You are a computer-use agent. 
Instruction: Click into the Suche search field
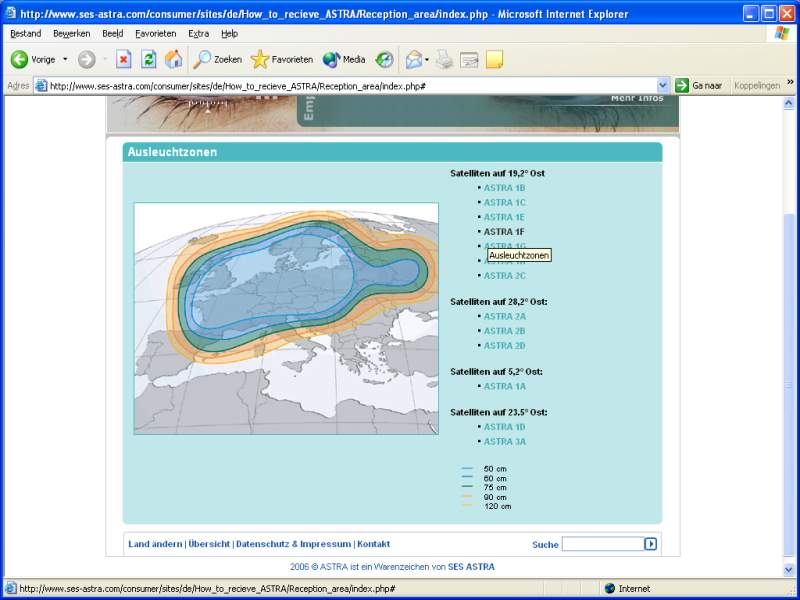(603, 544)
